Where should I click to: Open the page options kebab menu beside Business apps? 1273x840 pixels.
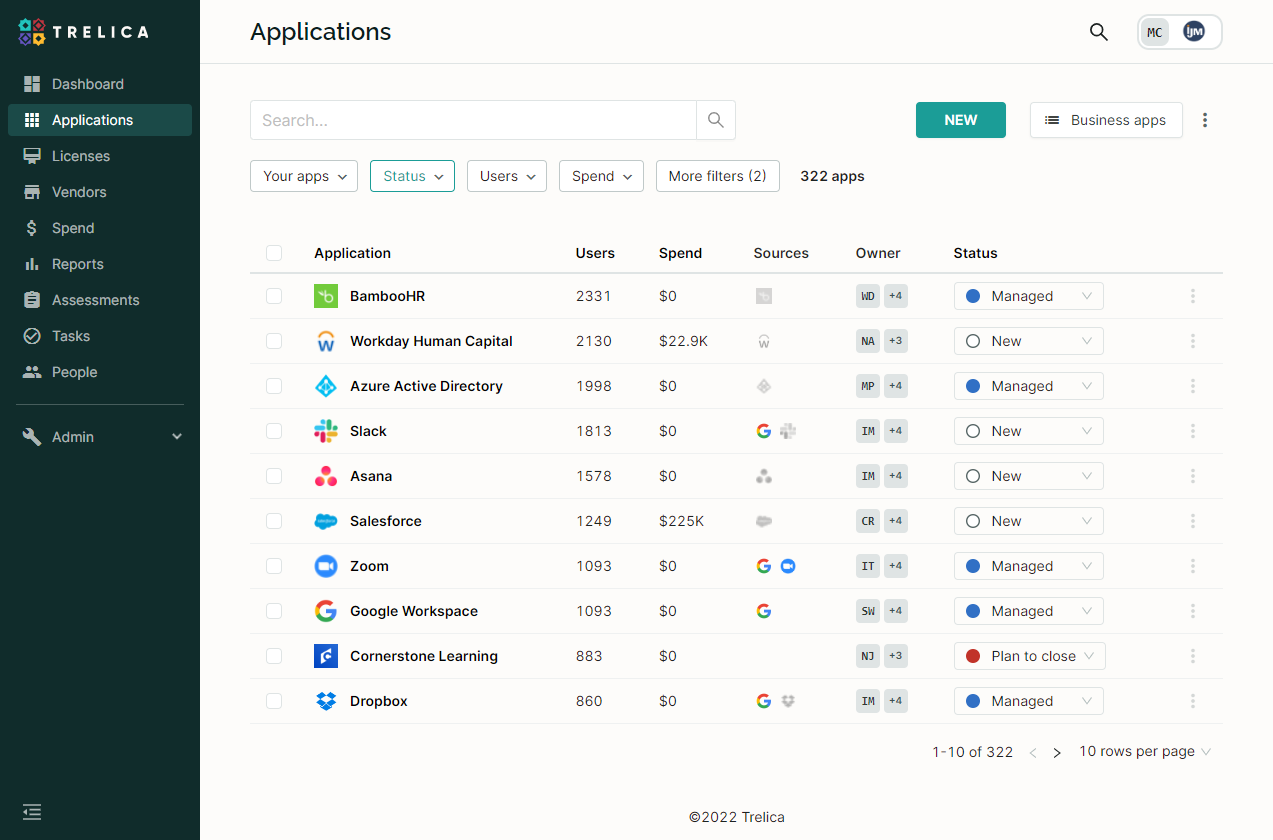pos(1205,120)
